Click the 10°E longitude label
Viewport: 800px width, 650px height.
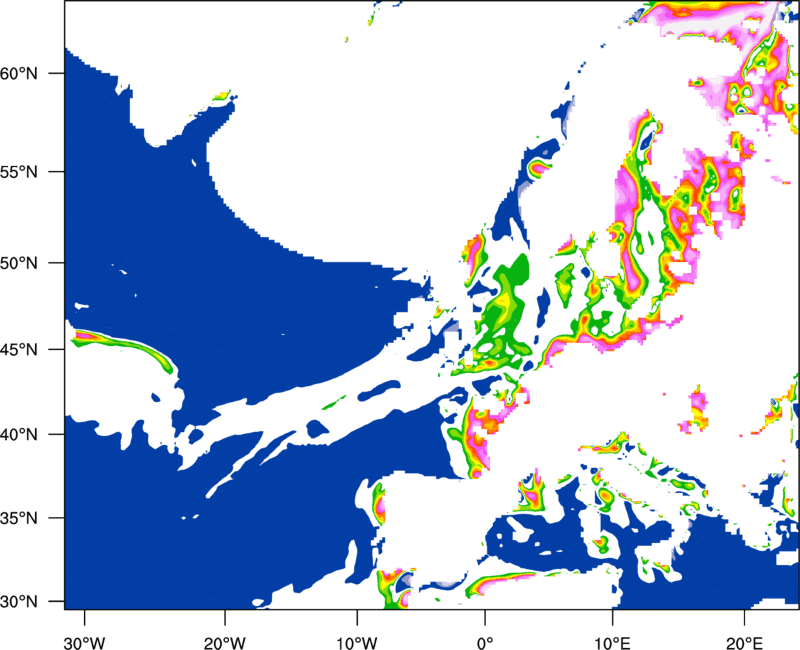coord(612,643)
